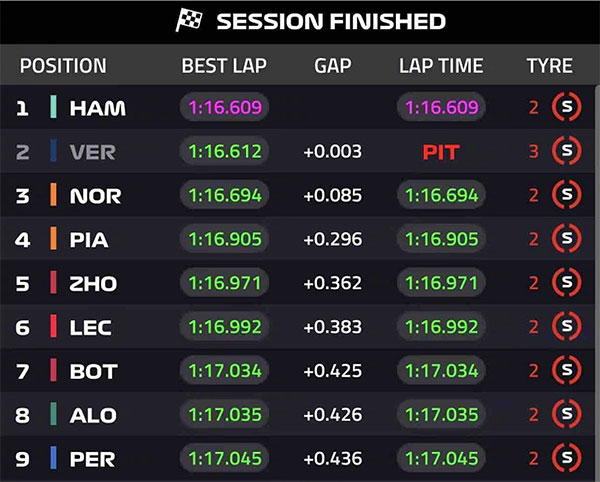
Task: Click Hamilton's purple 1:16.609 best lap
Action: pos(224,108)
